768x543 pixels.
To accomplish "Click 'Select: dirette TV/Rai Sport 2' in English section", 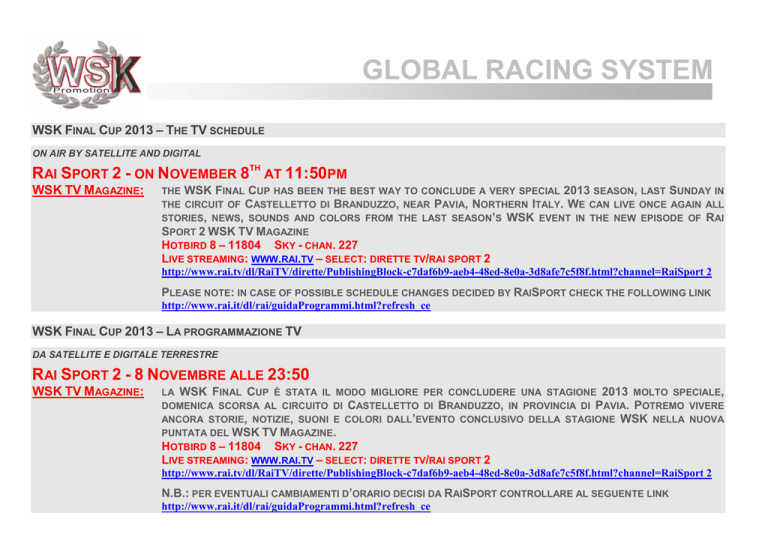I will (408, 259).
